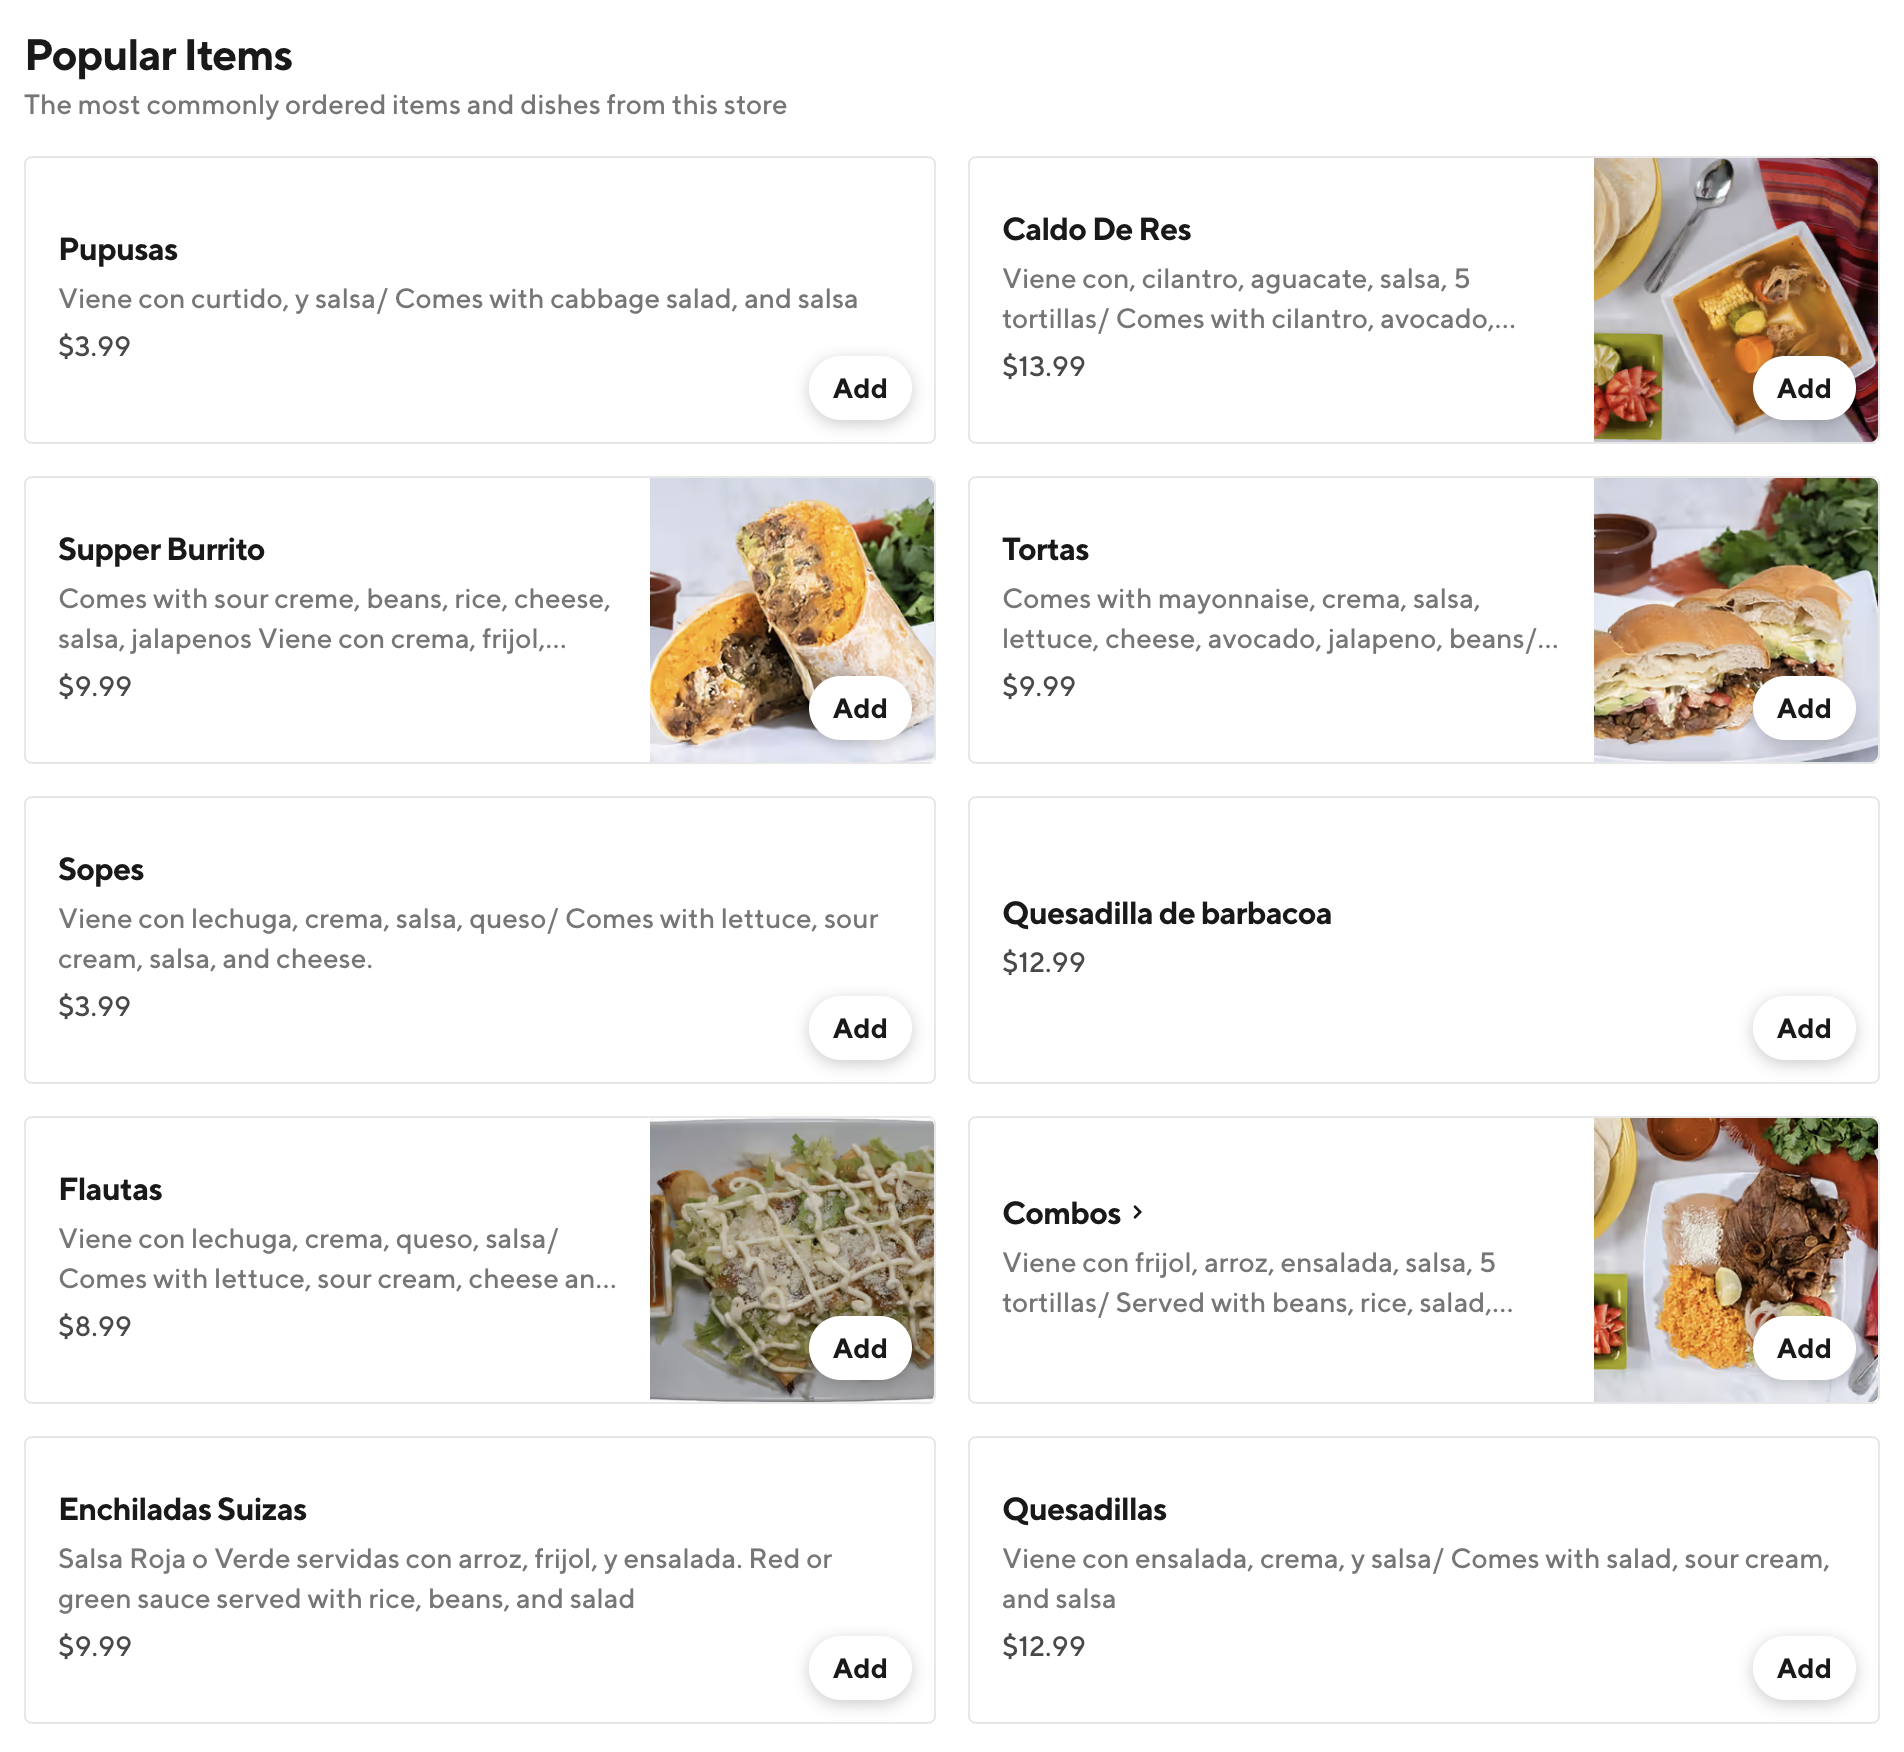Click Add on the Combos card
This screenshot has height=1752, width=1904.
click(1803, 1348)
